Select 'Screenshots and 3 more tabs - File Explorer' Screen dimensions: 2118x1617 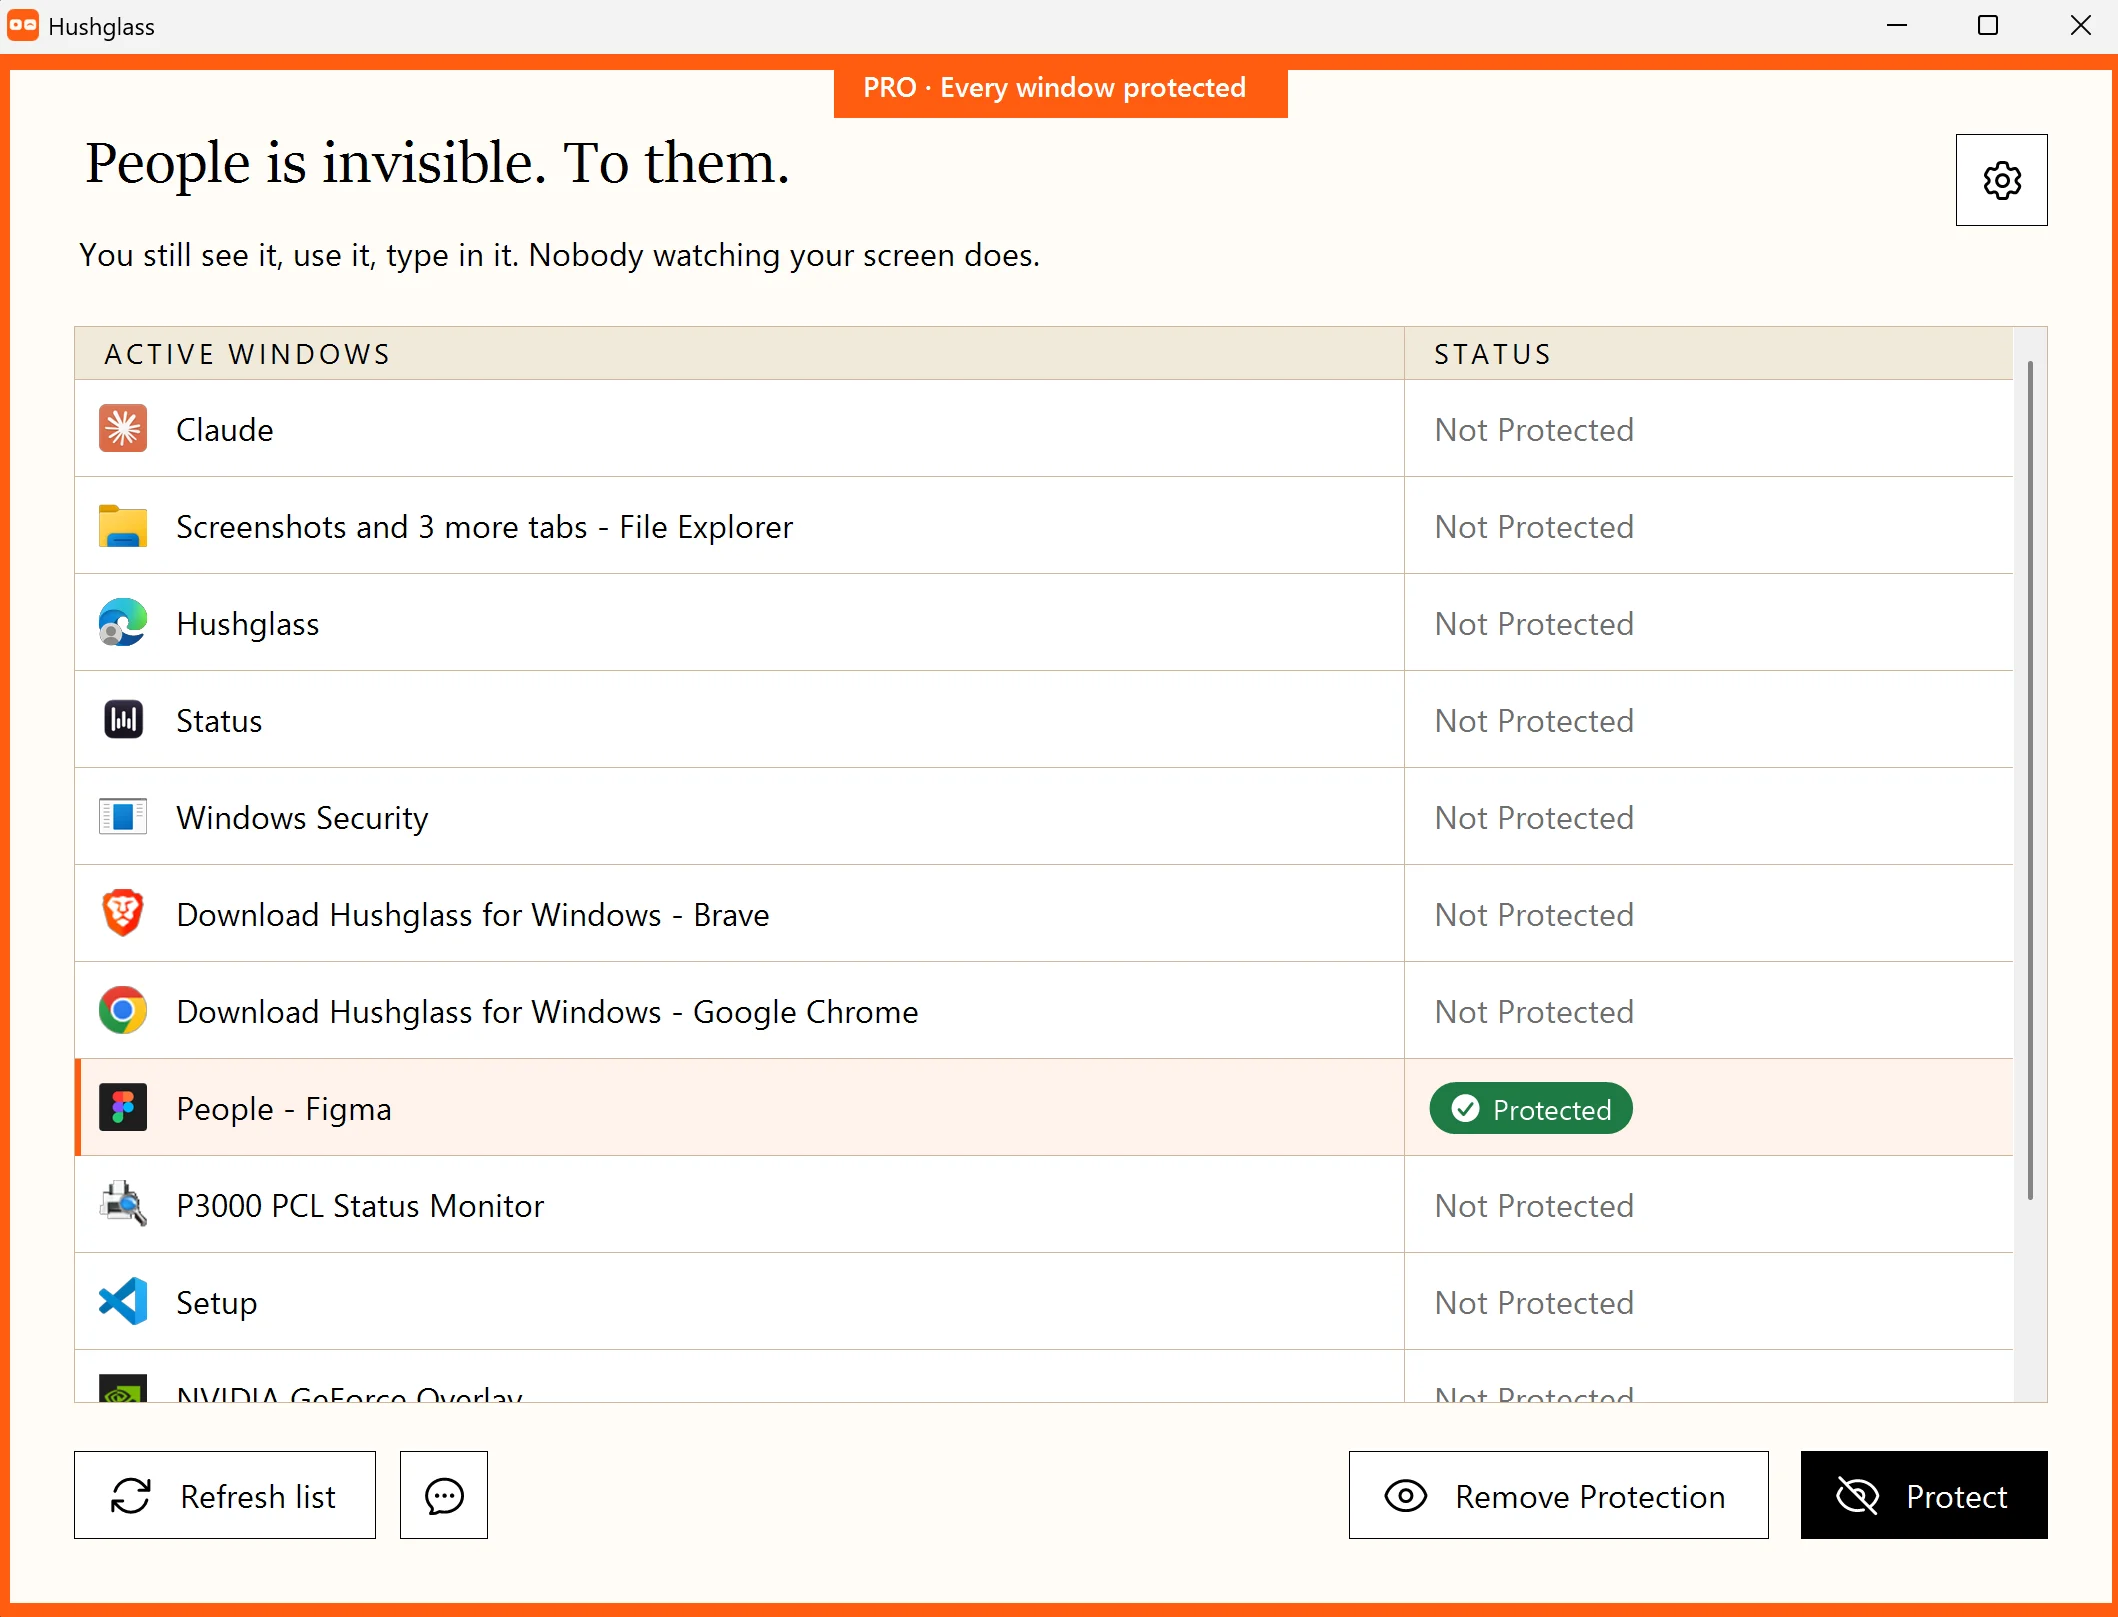(x=485, y=527)
